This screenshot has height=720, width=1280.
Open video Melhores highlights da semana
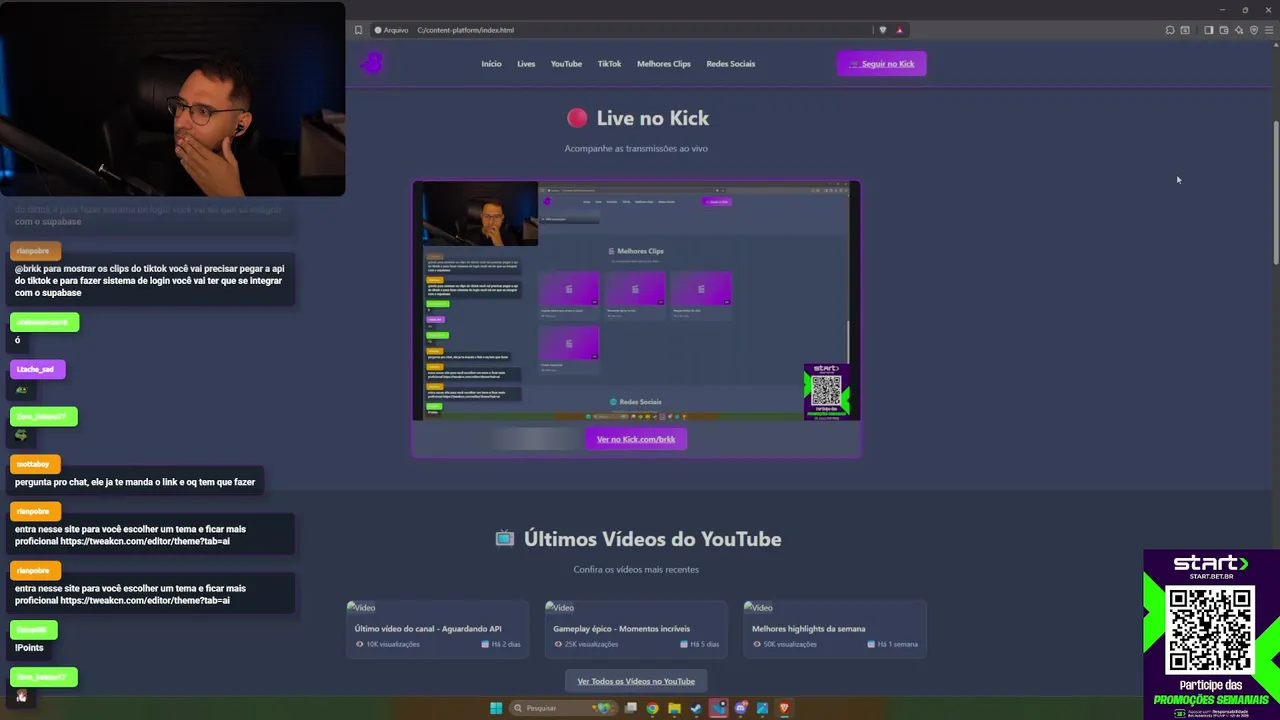(x=835, y=629)
